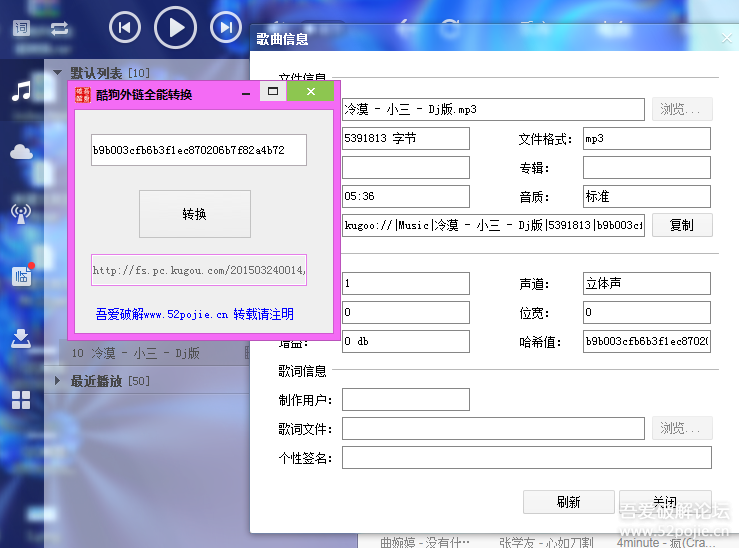
Task: Click the 浏览 button beside 歌词文件
Action: click(x=682, y=428)
